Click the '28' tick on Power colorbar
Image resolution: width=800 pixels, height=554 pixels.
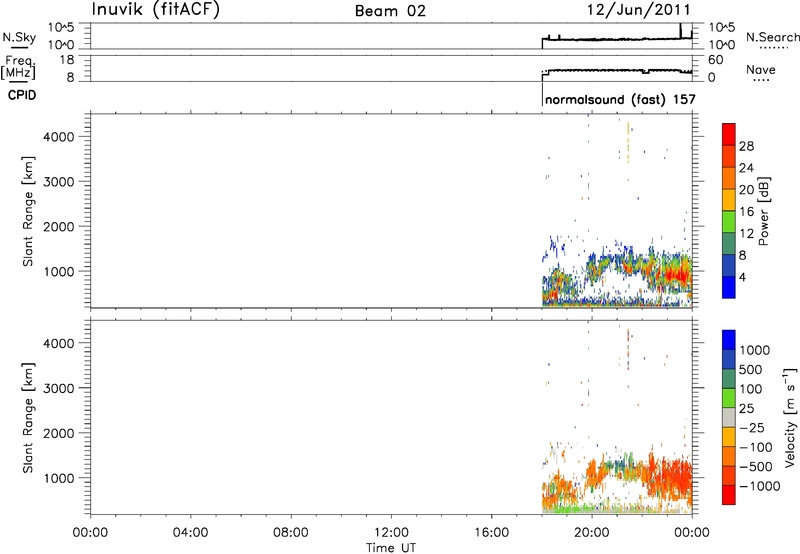coord(746,146)
